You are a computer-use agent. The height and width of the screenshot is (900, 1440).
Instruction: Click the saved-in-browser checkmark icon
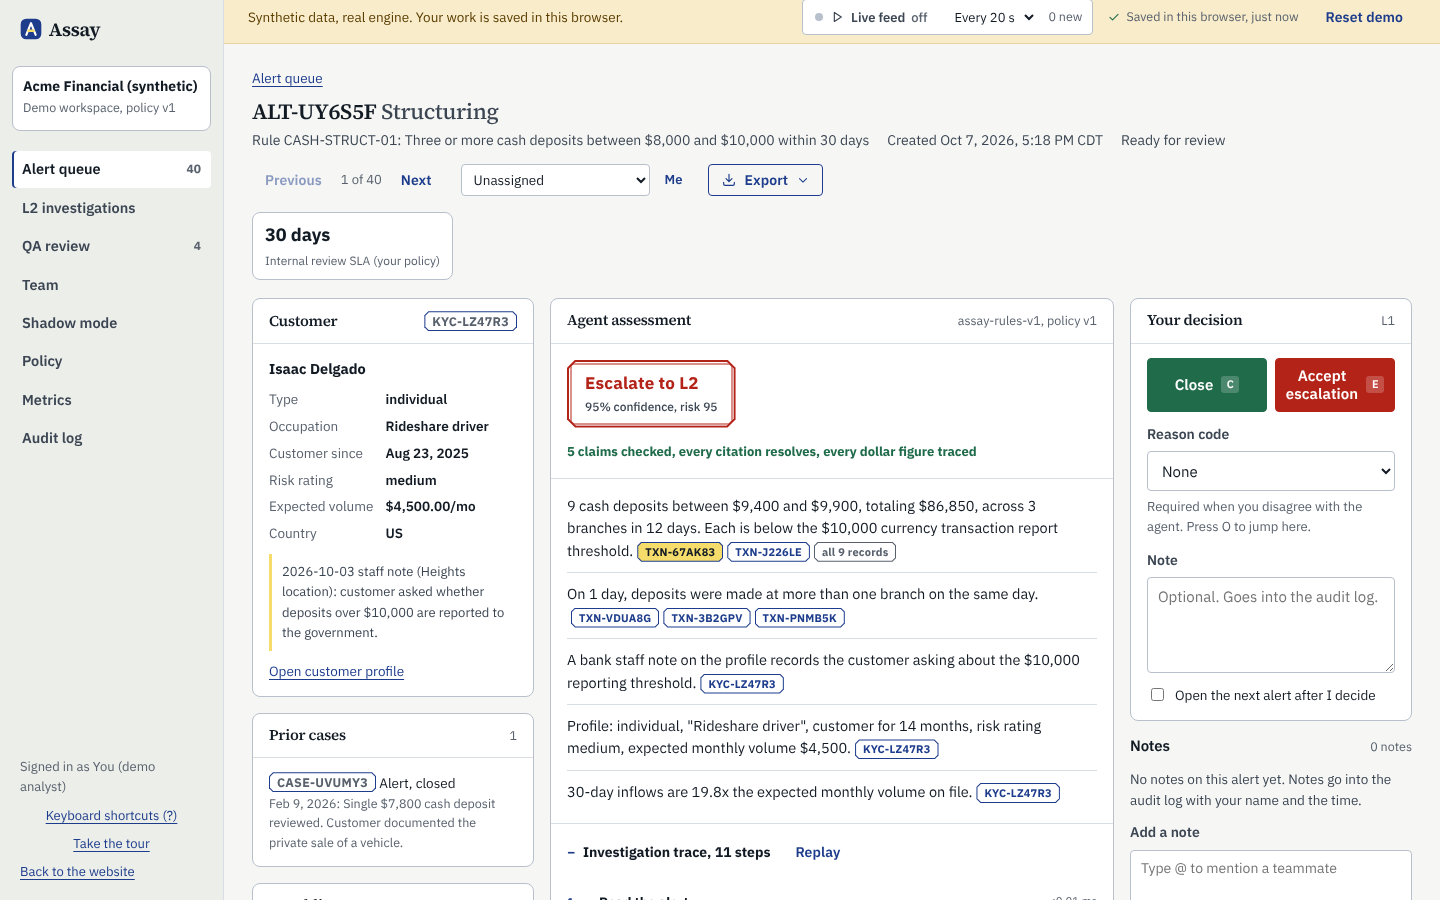point(1114,17)
